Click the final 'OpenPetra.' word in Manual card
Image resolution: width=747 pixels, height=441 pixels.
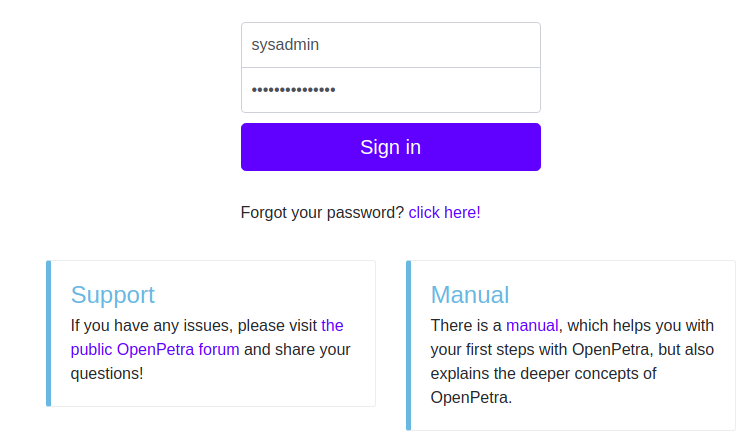pos(471,397)
